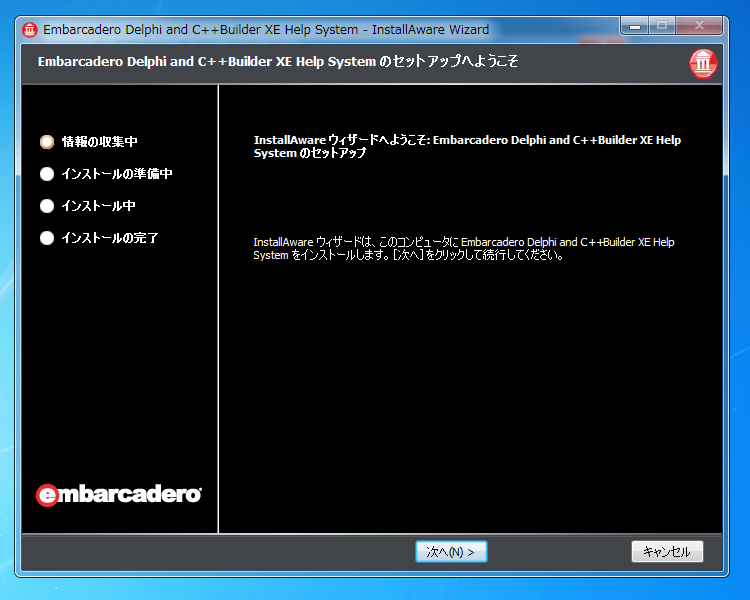The width and height of the screenshot is (750, 600).
Task: Cancel setup with the キャンセル button
Action: pyautogui.click(x=667, y=552)
